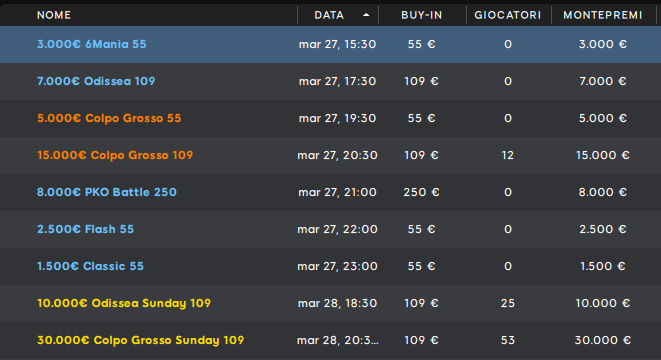The image size is (661, 360).
Task: Sort tournaments by NOME column header
Action: tap(54, 15)
